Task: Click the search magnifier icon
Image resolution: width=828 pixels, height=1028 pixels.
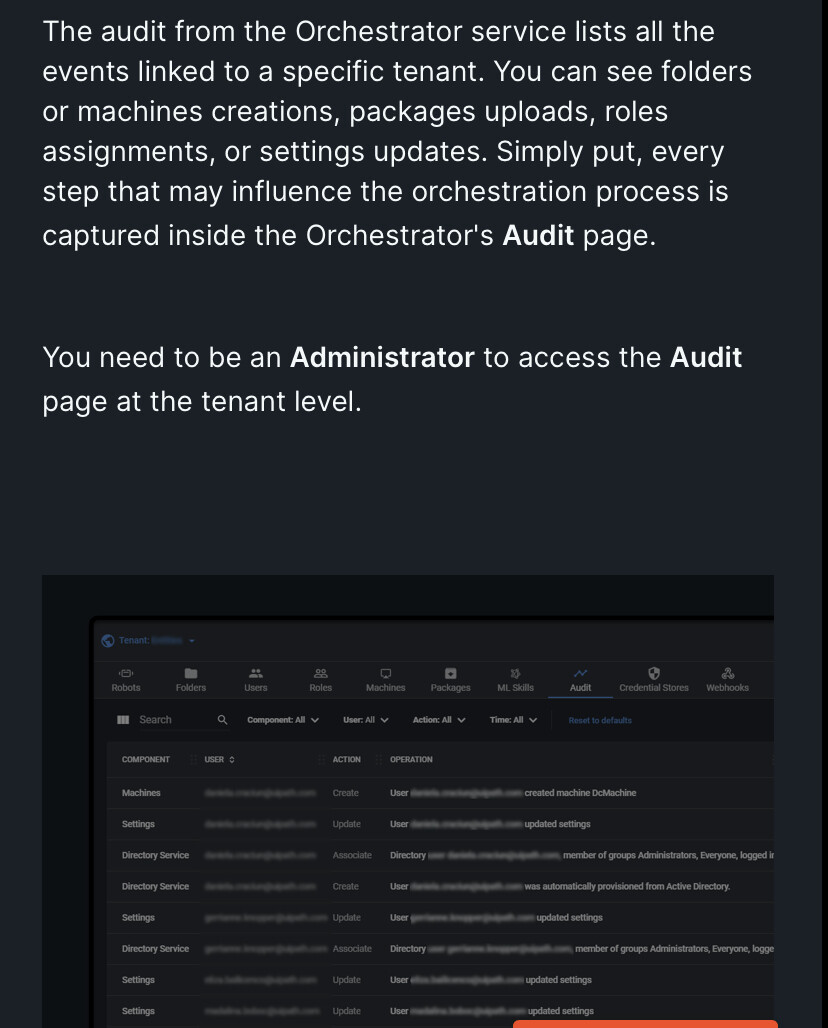Action: pyautogui.click(x=222, y=720)
